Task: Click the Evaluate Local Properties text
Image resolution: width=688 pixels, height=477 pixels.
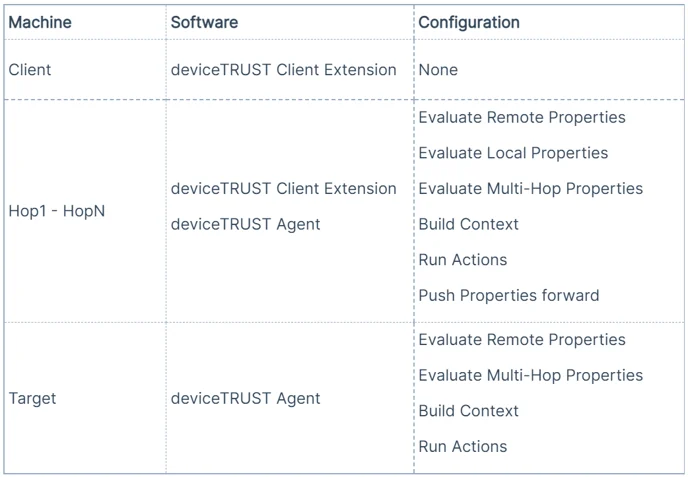Action: click(513, 153)
